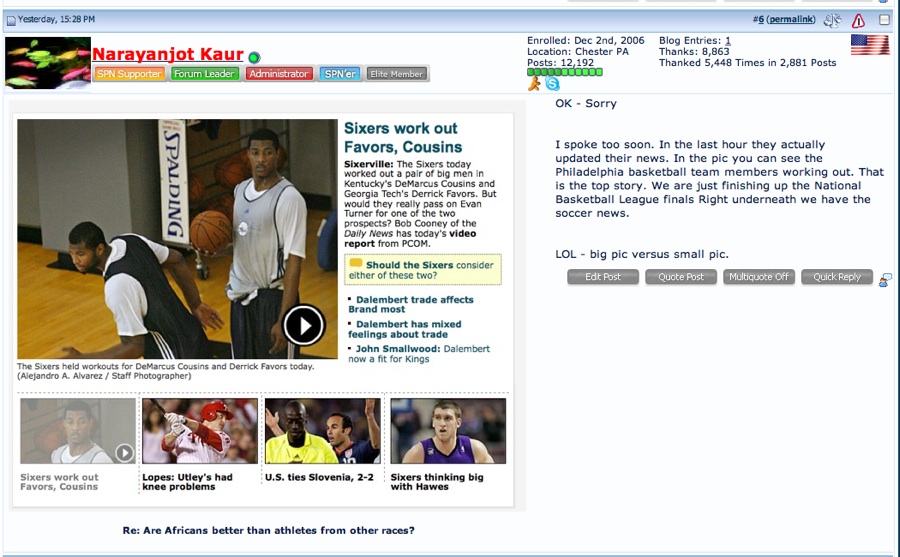The image size is (900, 557).
Task: Click the Enrolled: Dec 2nd, 2006 text
Action: pos(585,41)
